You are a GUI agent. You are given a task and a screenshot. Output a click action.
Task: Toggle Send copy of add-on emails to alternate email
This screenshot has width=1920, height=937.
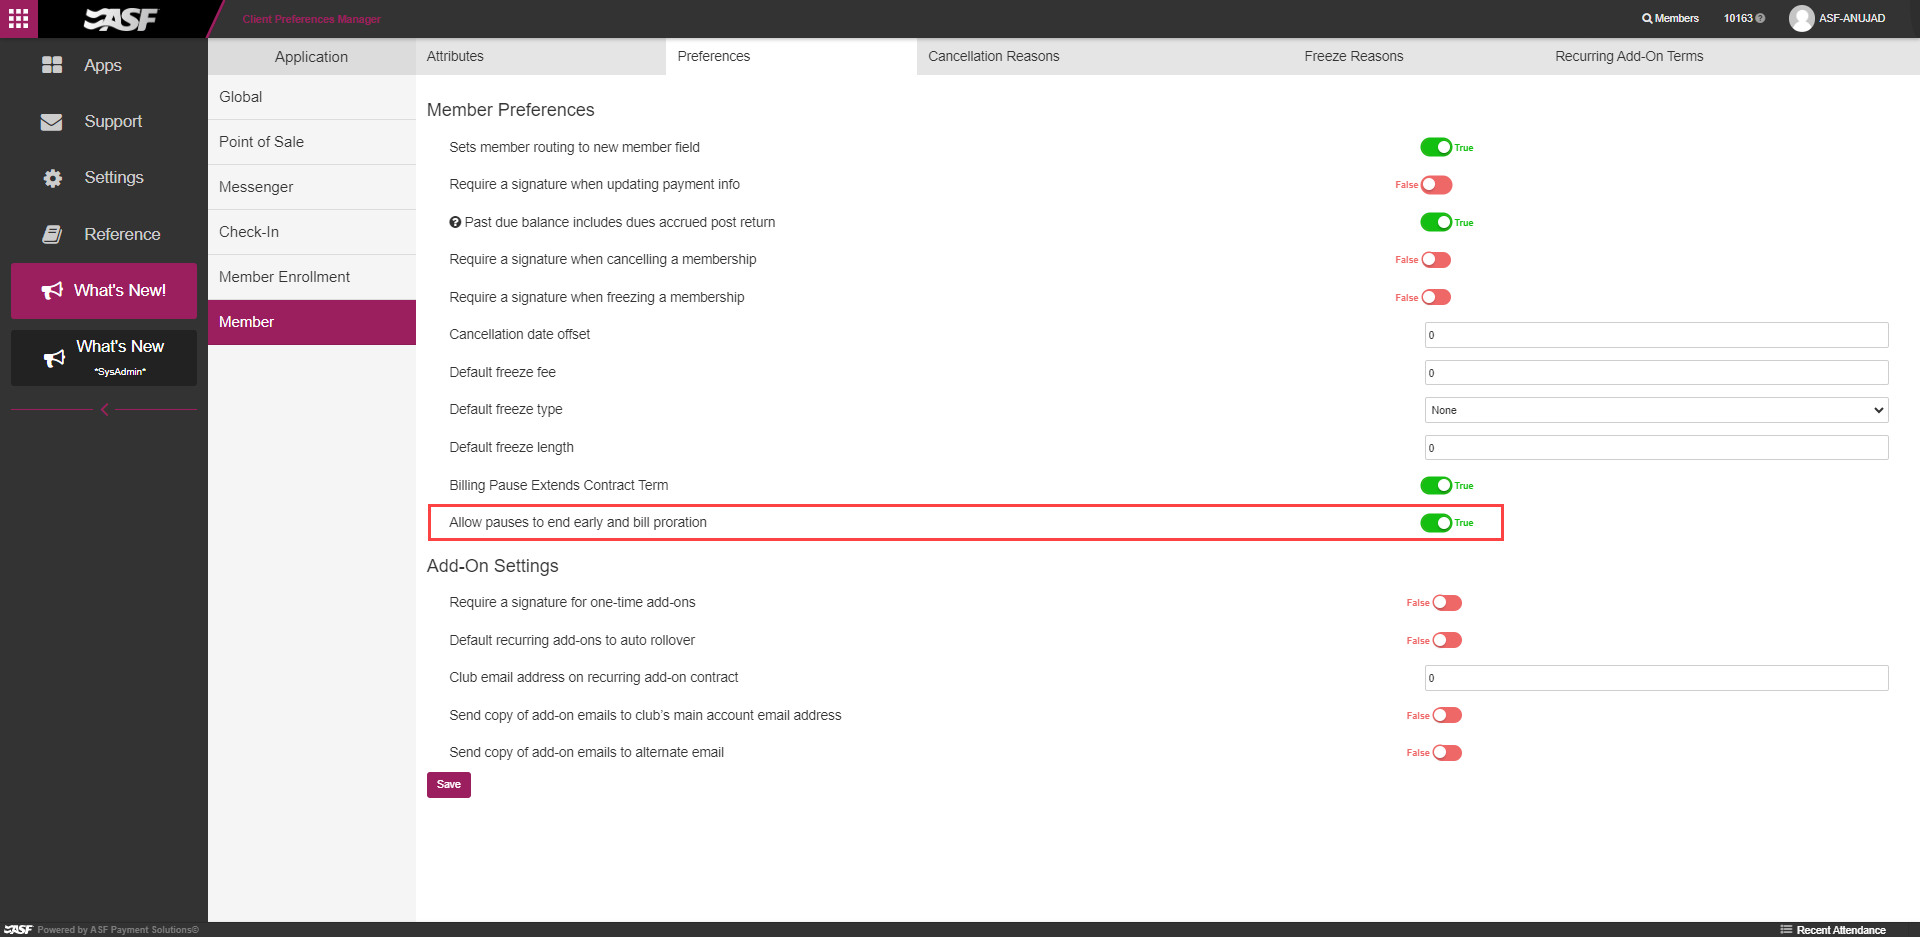(1447, 753)
